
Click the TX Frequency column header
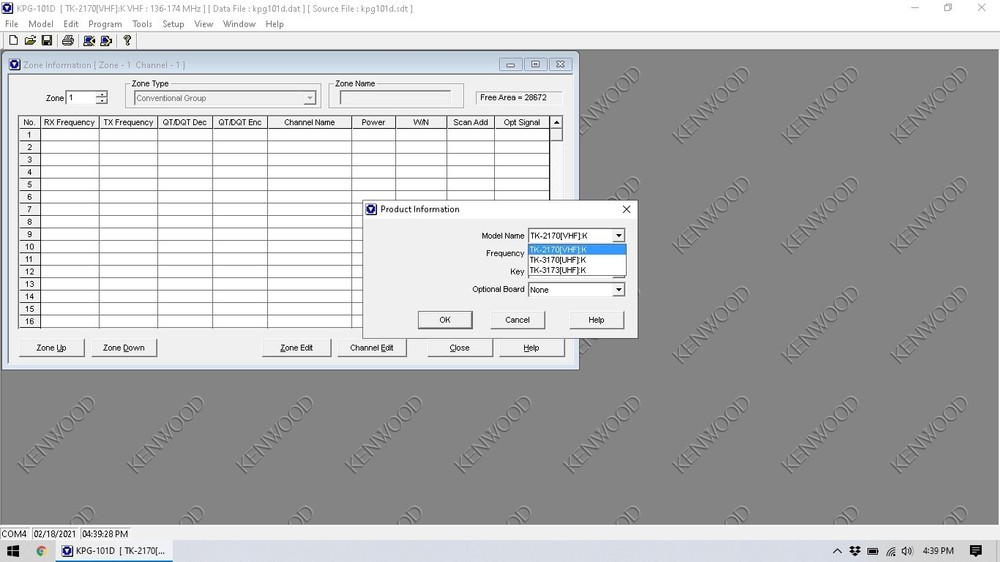click(128, 122)
